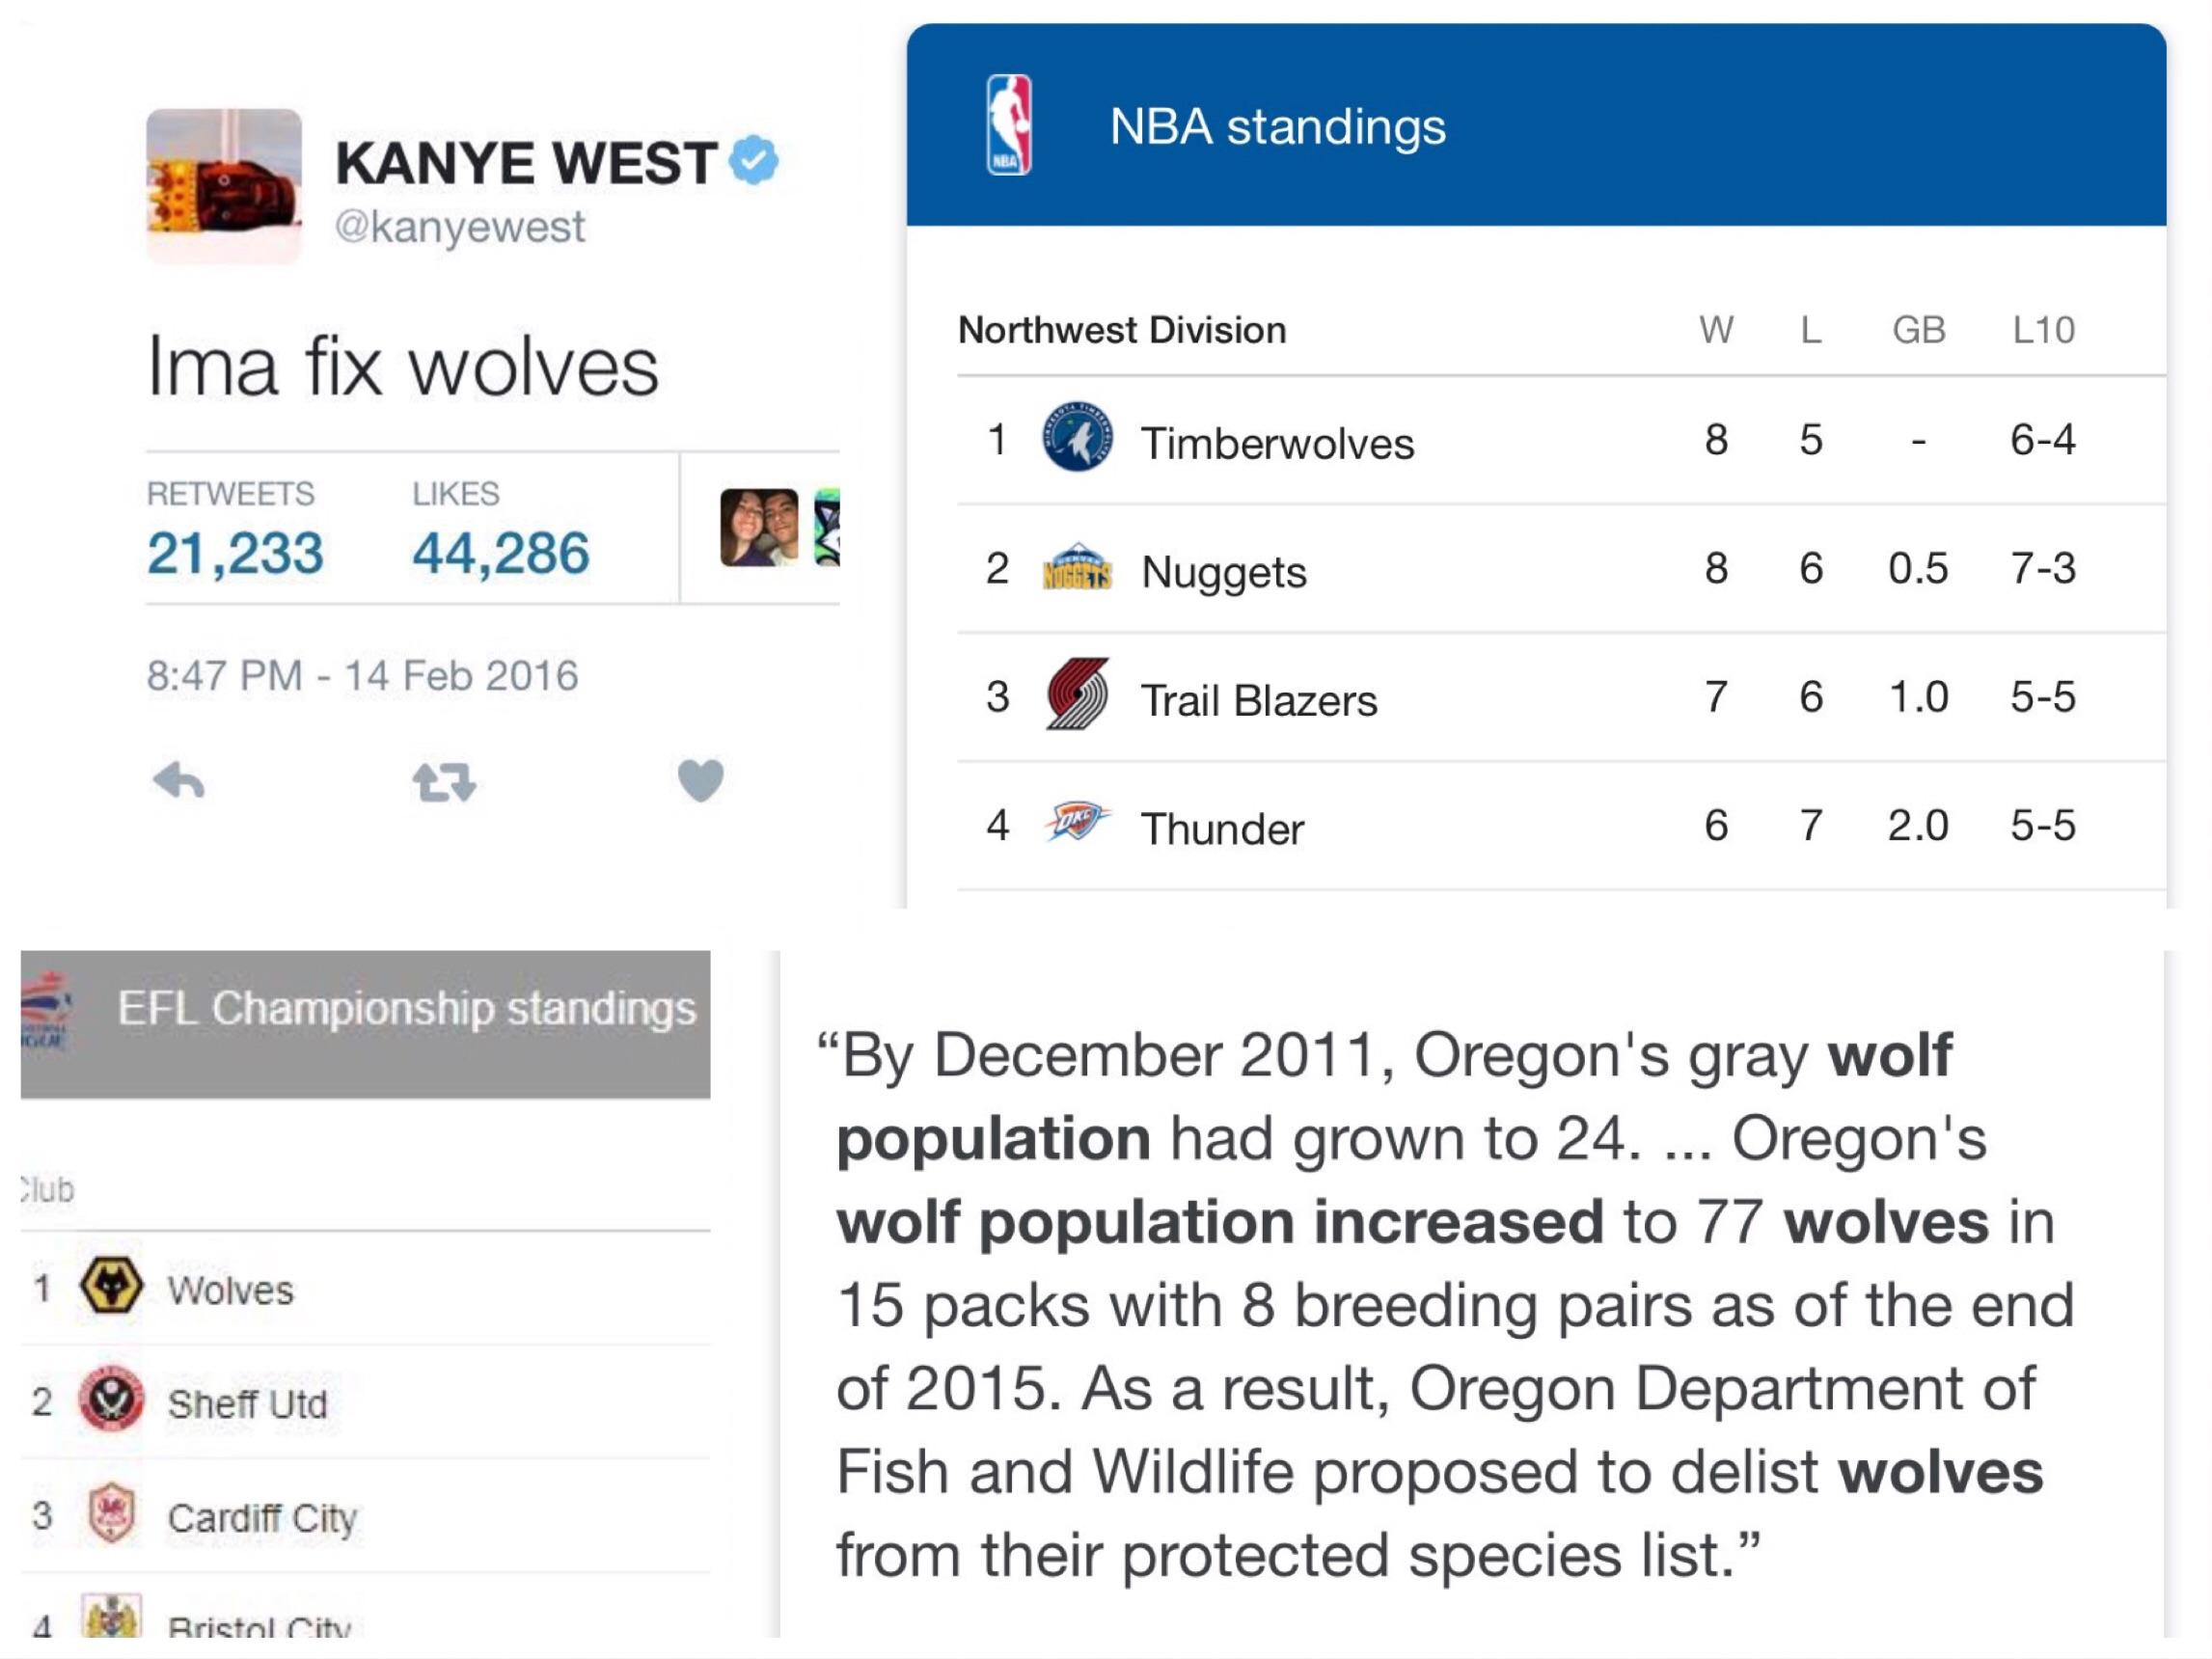Click the blue verified badge

click(754, 161)
